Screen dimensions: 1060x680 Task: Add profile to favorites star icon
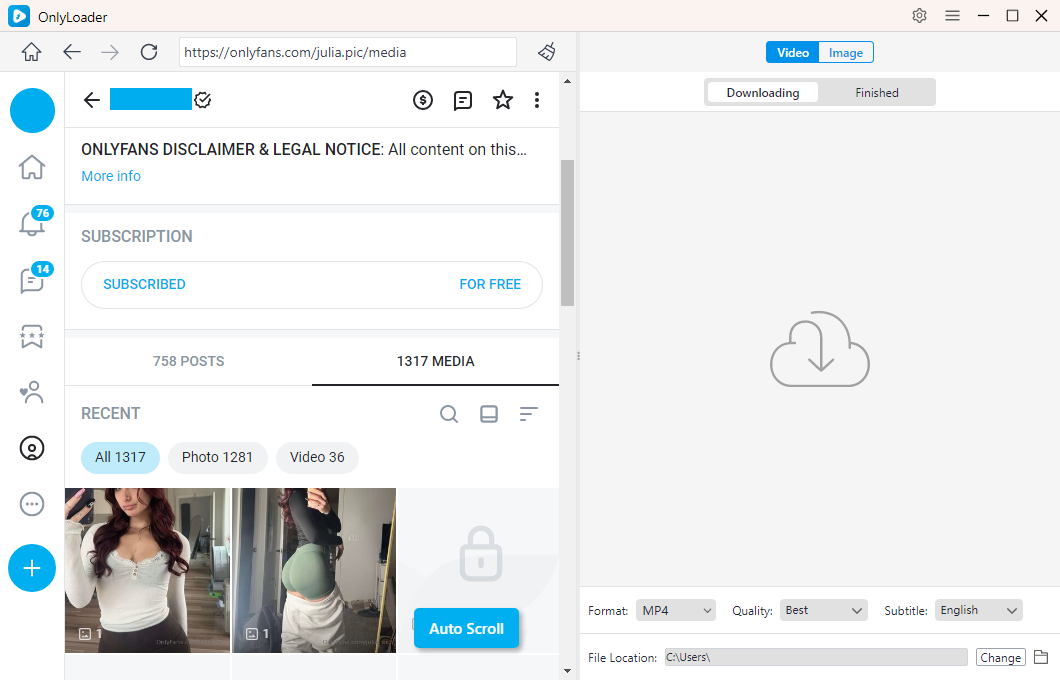pos(502,100)
